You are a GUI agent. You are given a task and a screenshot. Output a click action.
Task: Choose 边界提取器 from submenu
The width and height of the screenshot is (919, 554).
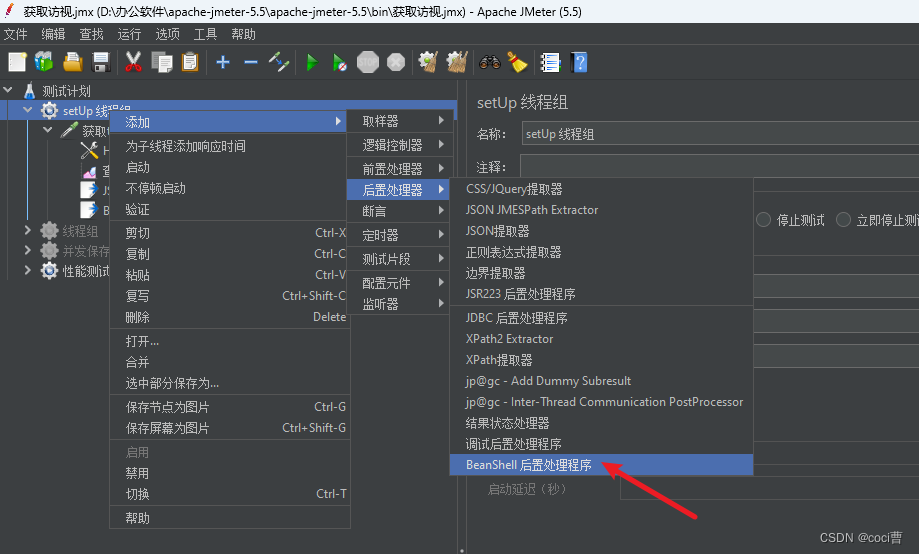(x=601, y=273)
